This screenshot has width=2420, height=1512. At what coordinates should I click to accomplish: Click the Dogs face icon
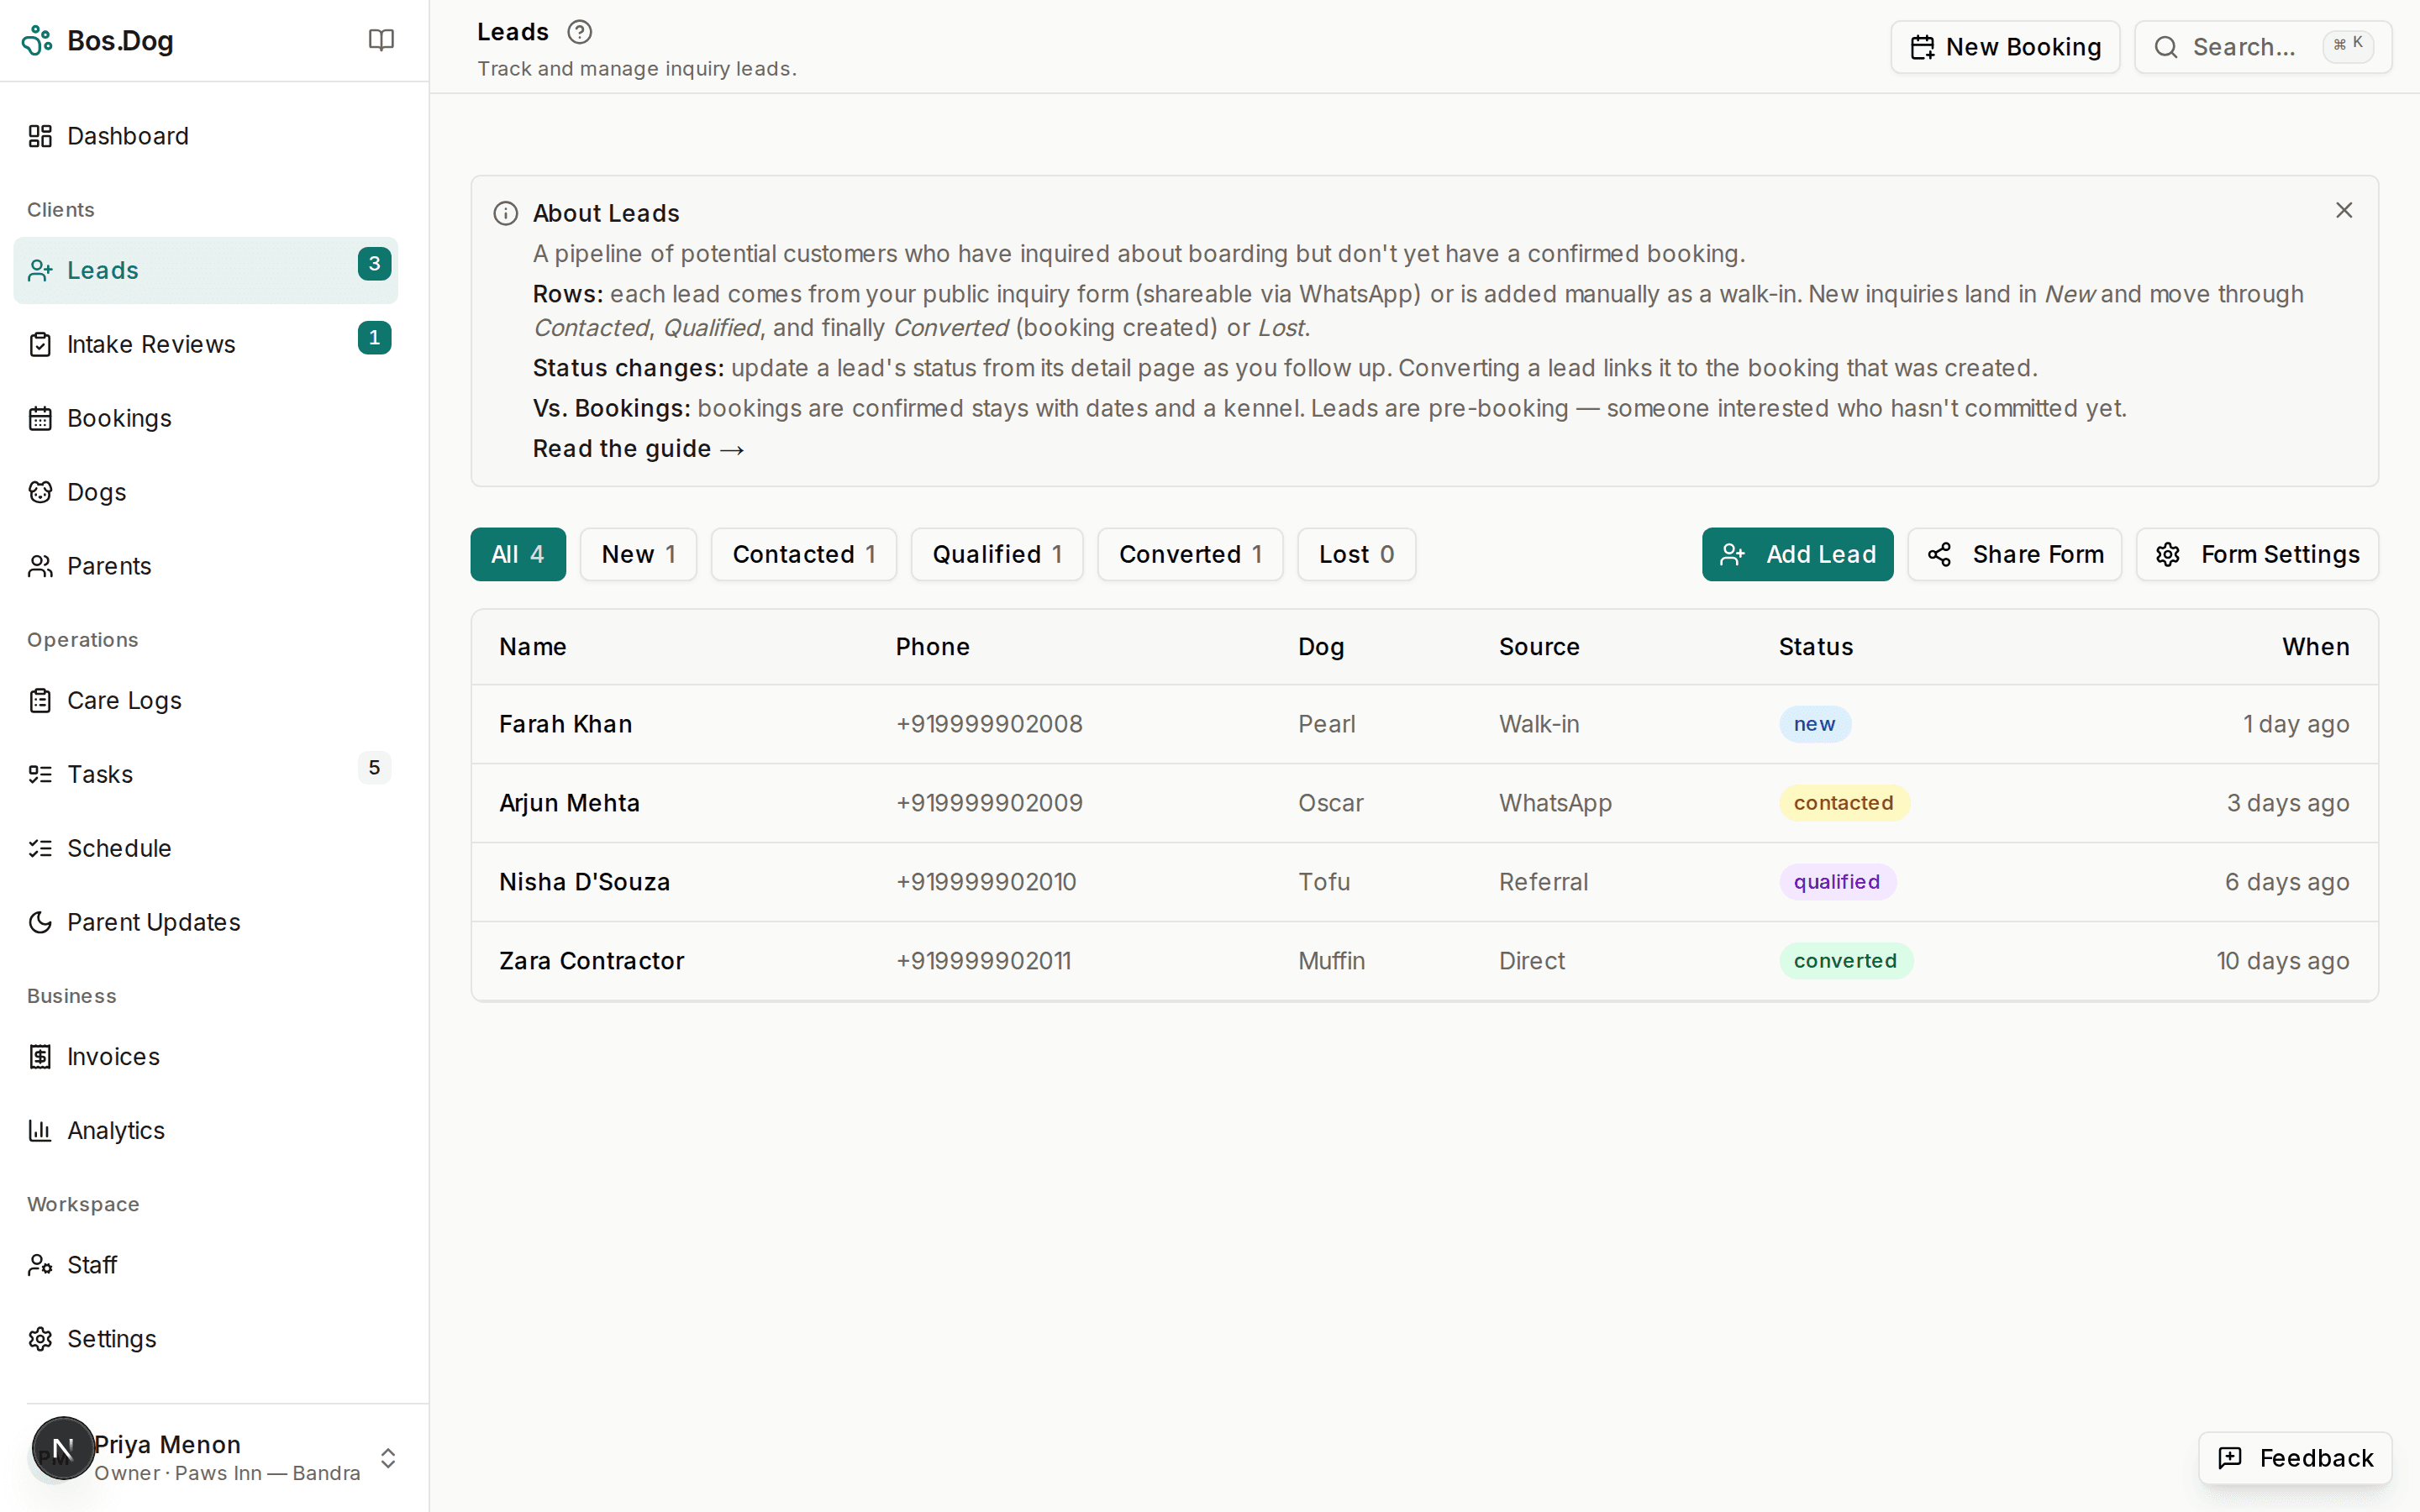coord(40,492)
